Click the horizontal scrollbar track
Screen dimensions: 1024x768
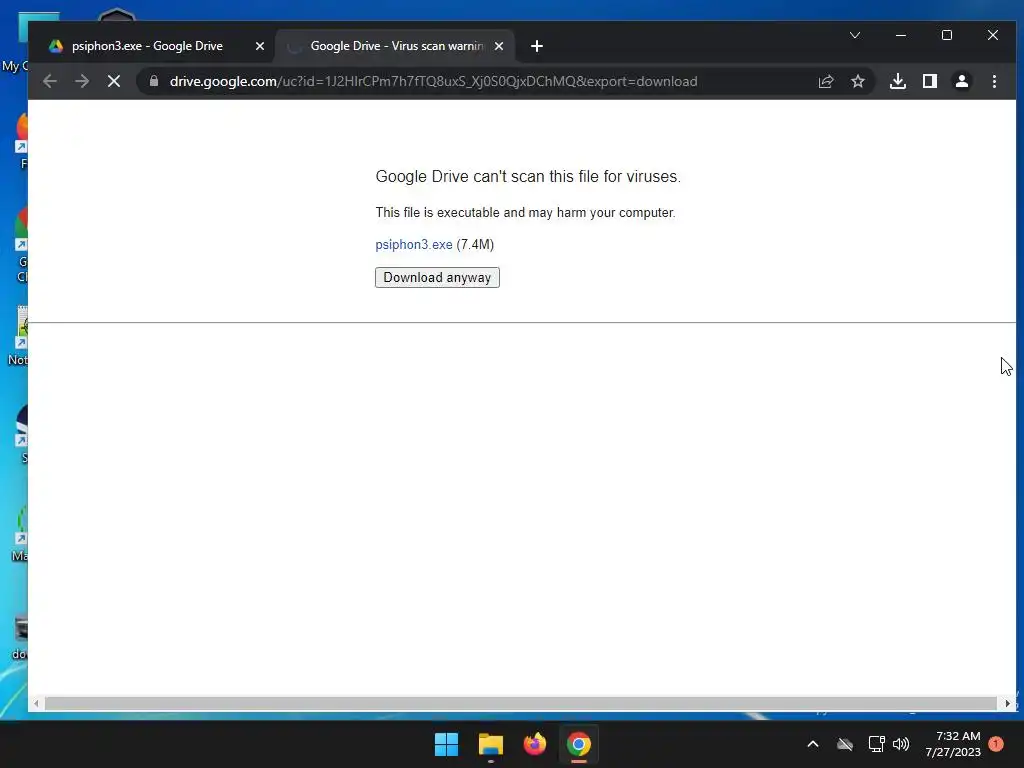tap(520, 703)
